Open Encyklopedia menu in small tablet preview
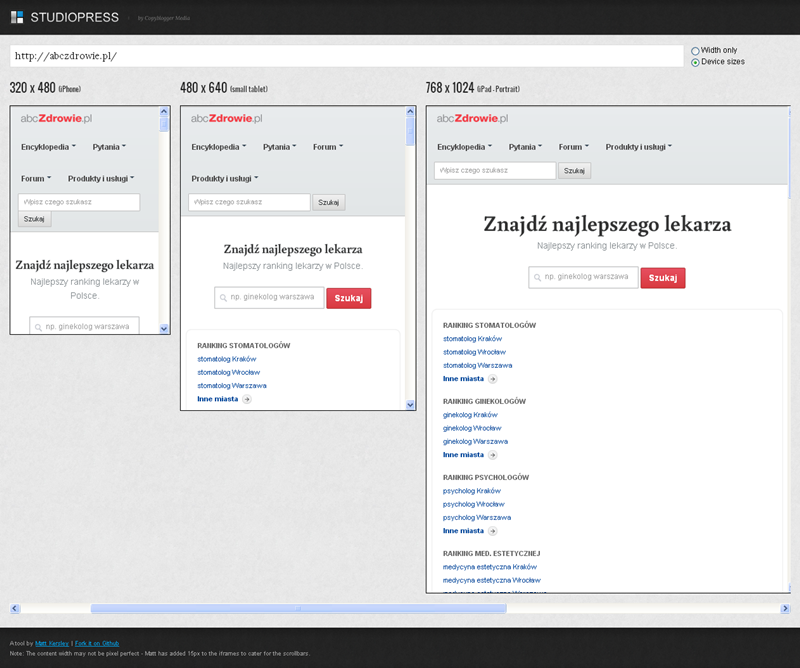 coord(218,147)
